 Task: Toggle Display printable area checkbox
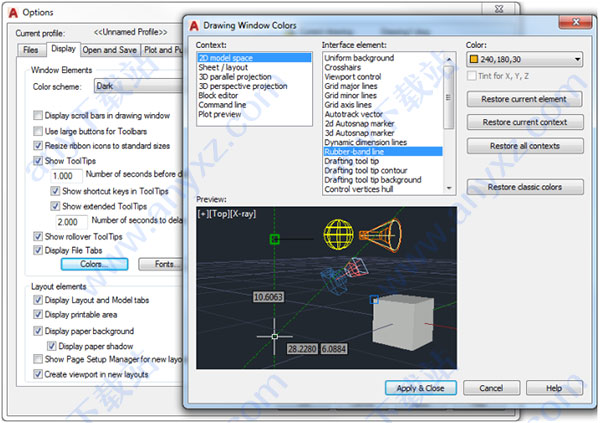point(38,315)
